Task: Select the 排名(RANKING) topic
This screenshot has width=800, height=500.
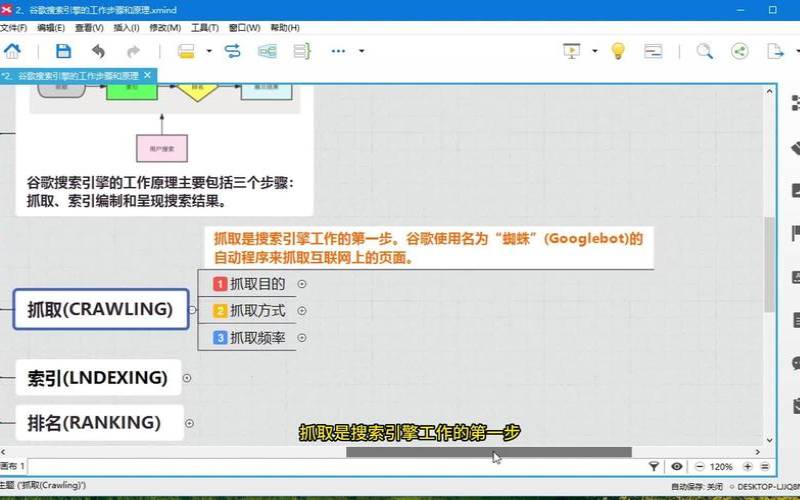Action: [99, 422]
